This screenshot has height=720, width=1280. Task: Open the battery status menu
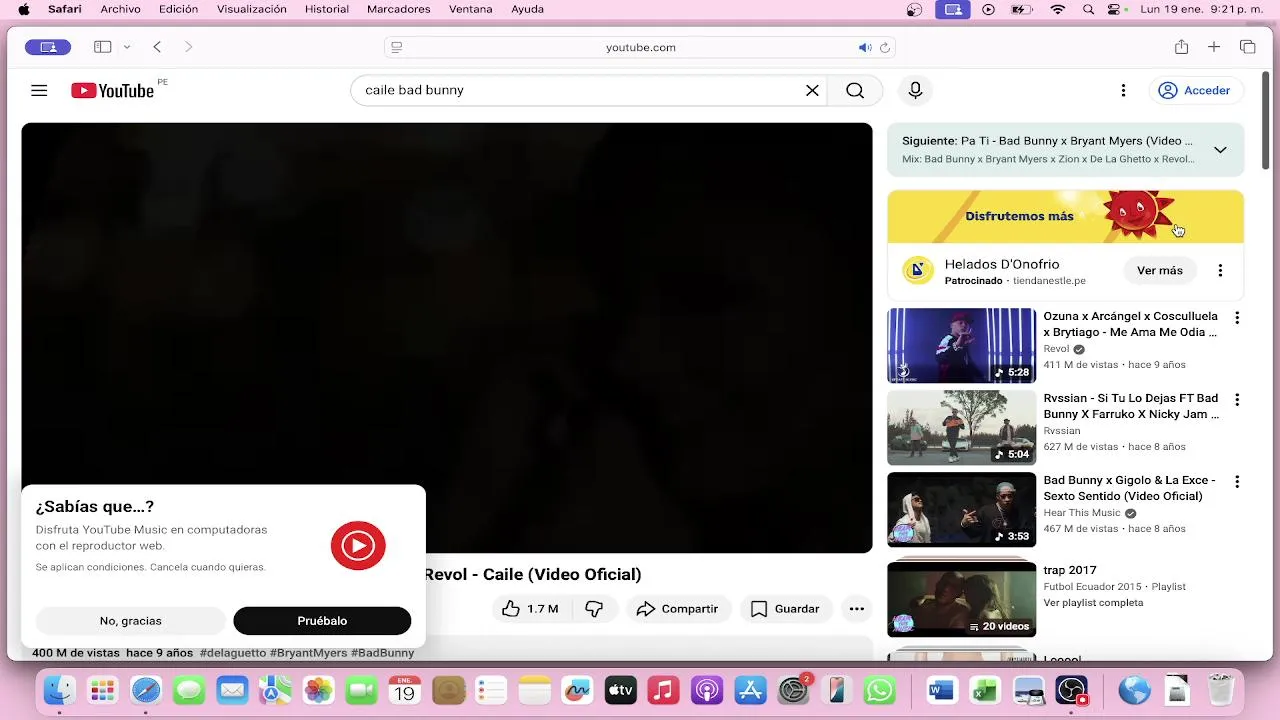click(1021, 9)
